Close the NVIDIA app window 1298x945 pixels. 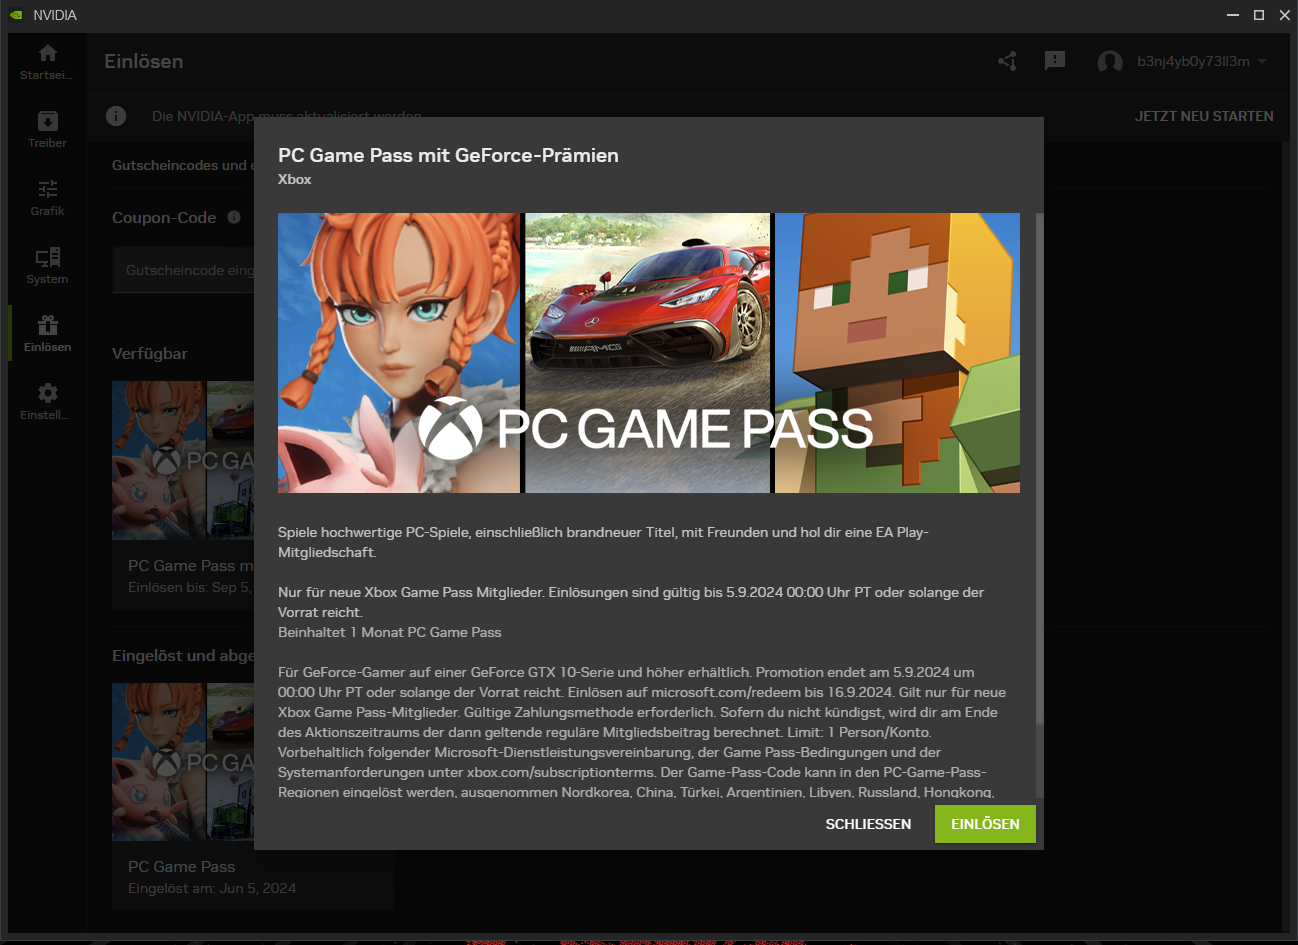click(x=1285, y=15)
